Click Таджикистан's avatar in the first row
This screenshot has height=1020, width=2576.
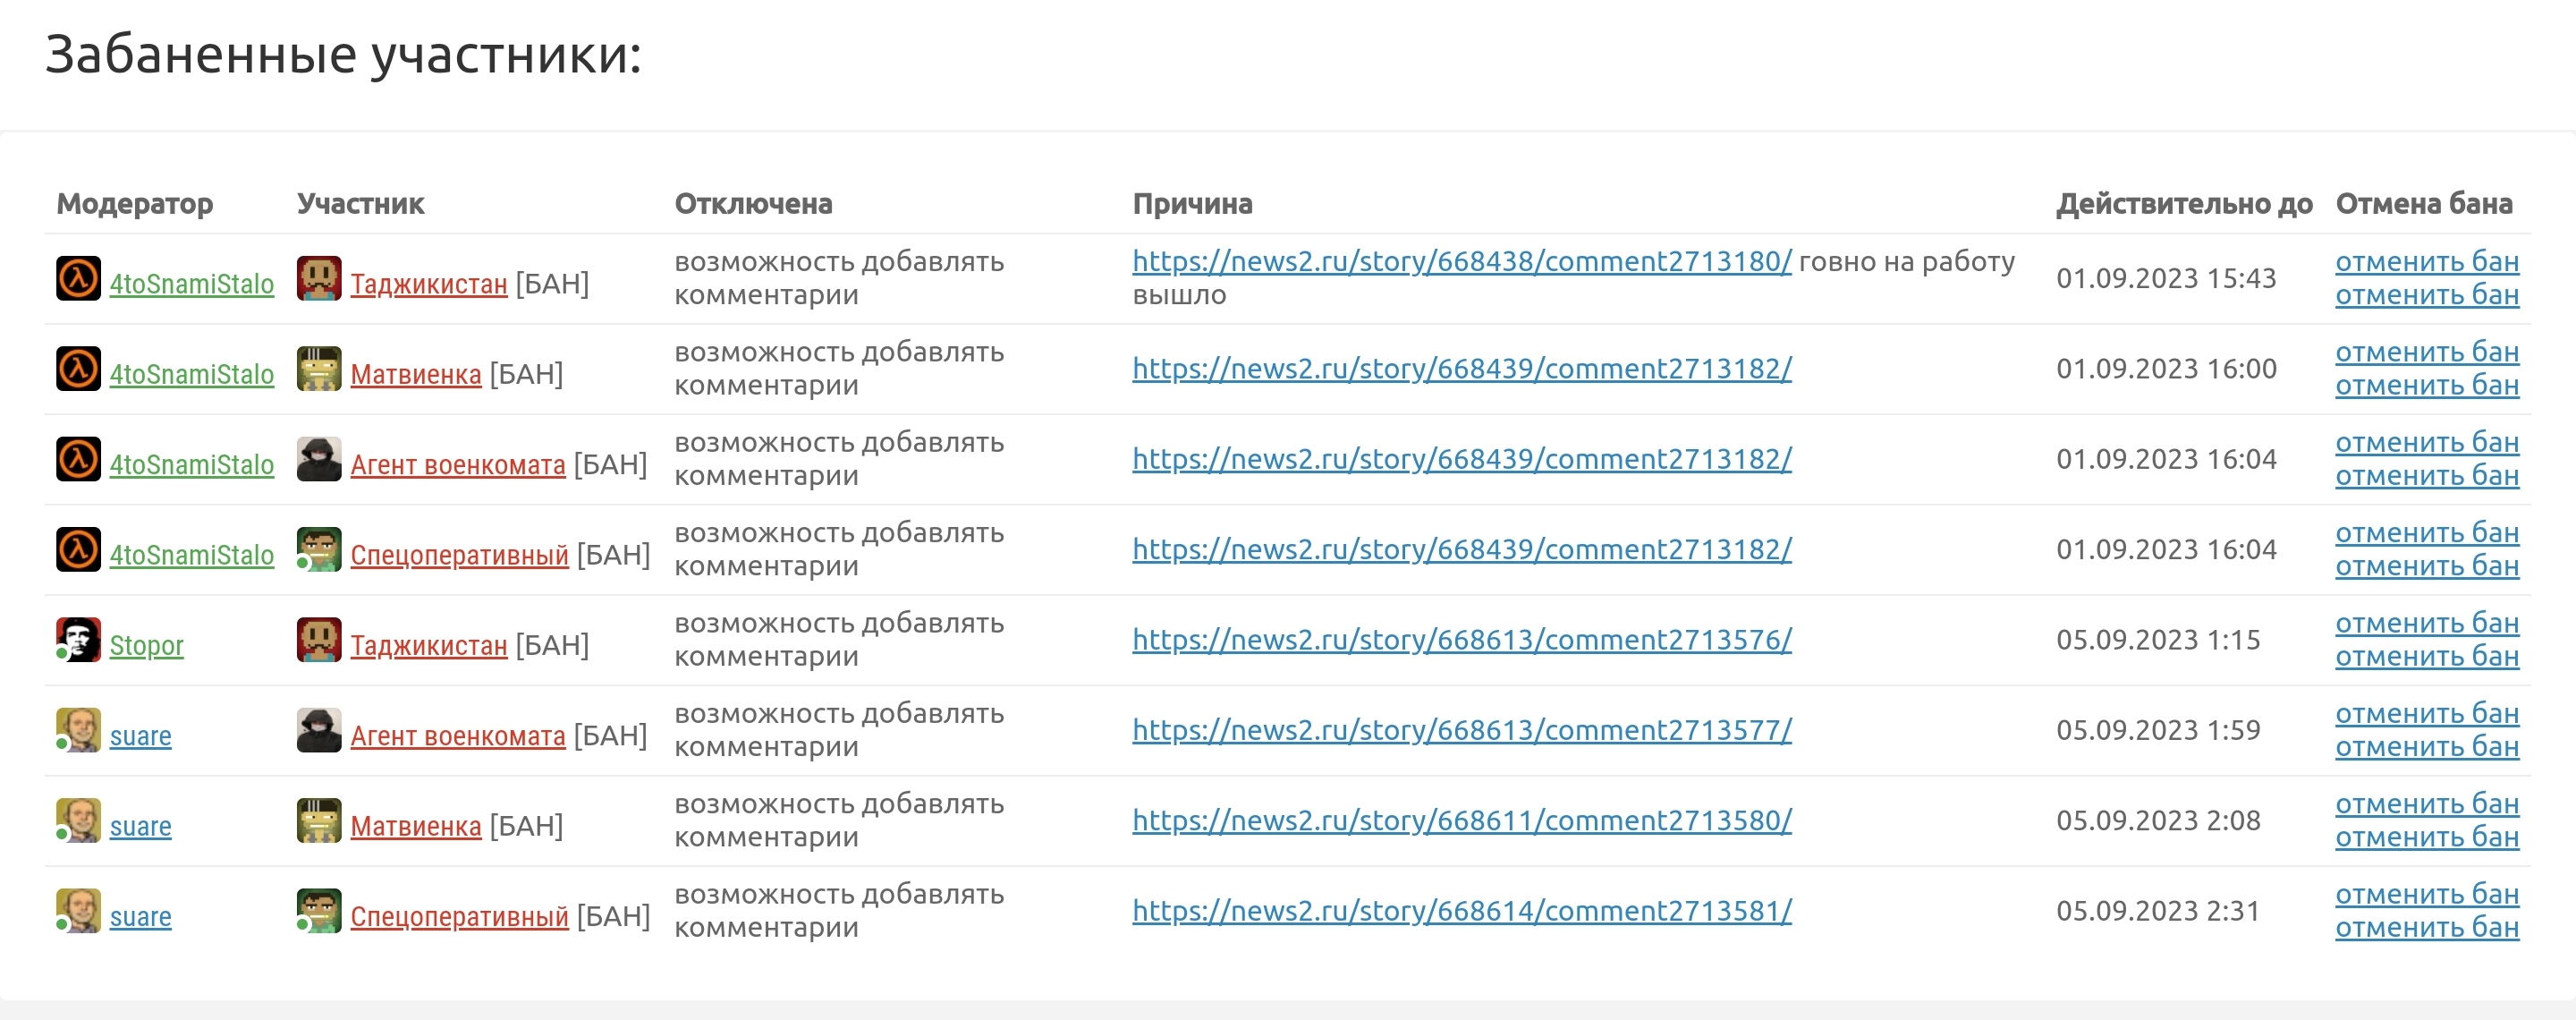(x=319, y=279)
